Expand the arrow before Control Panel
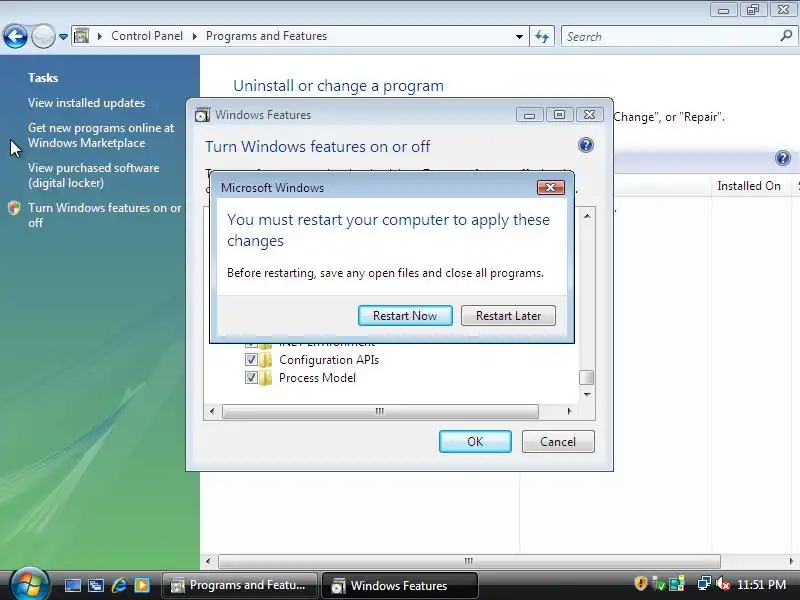Screen dimensions: 800x600 pyautogui.click(x=100, y=36)
